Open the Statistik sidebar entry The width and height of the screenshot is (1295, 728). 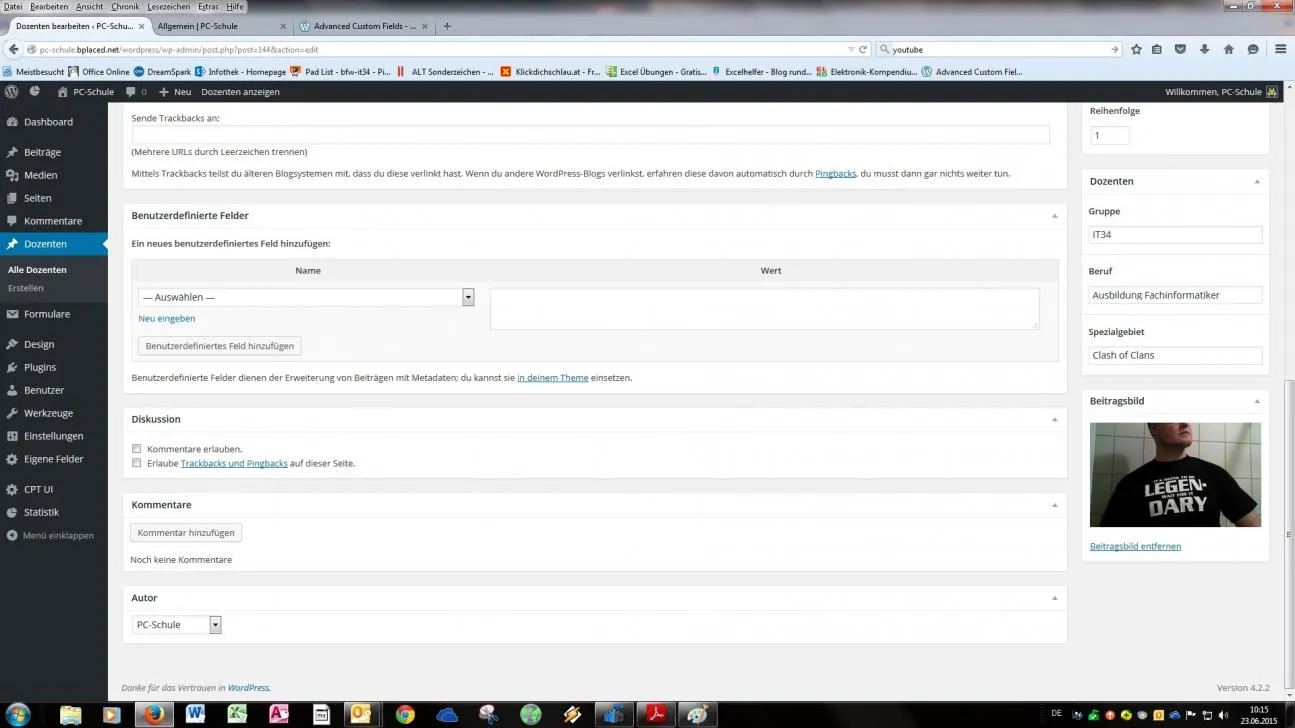[x=41, y=512]
